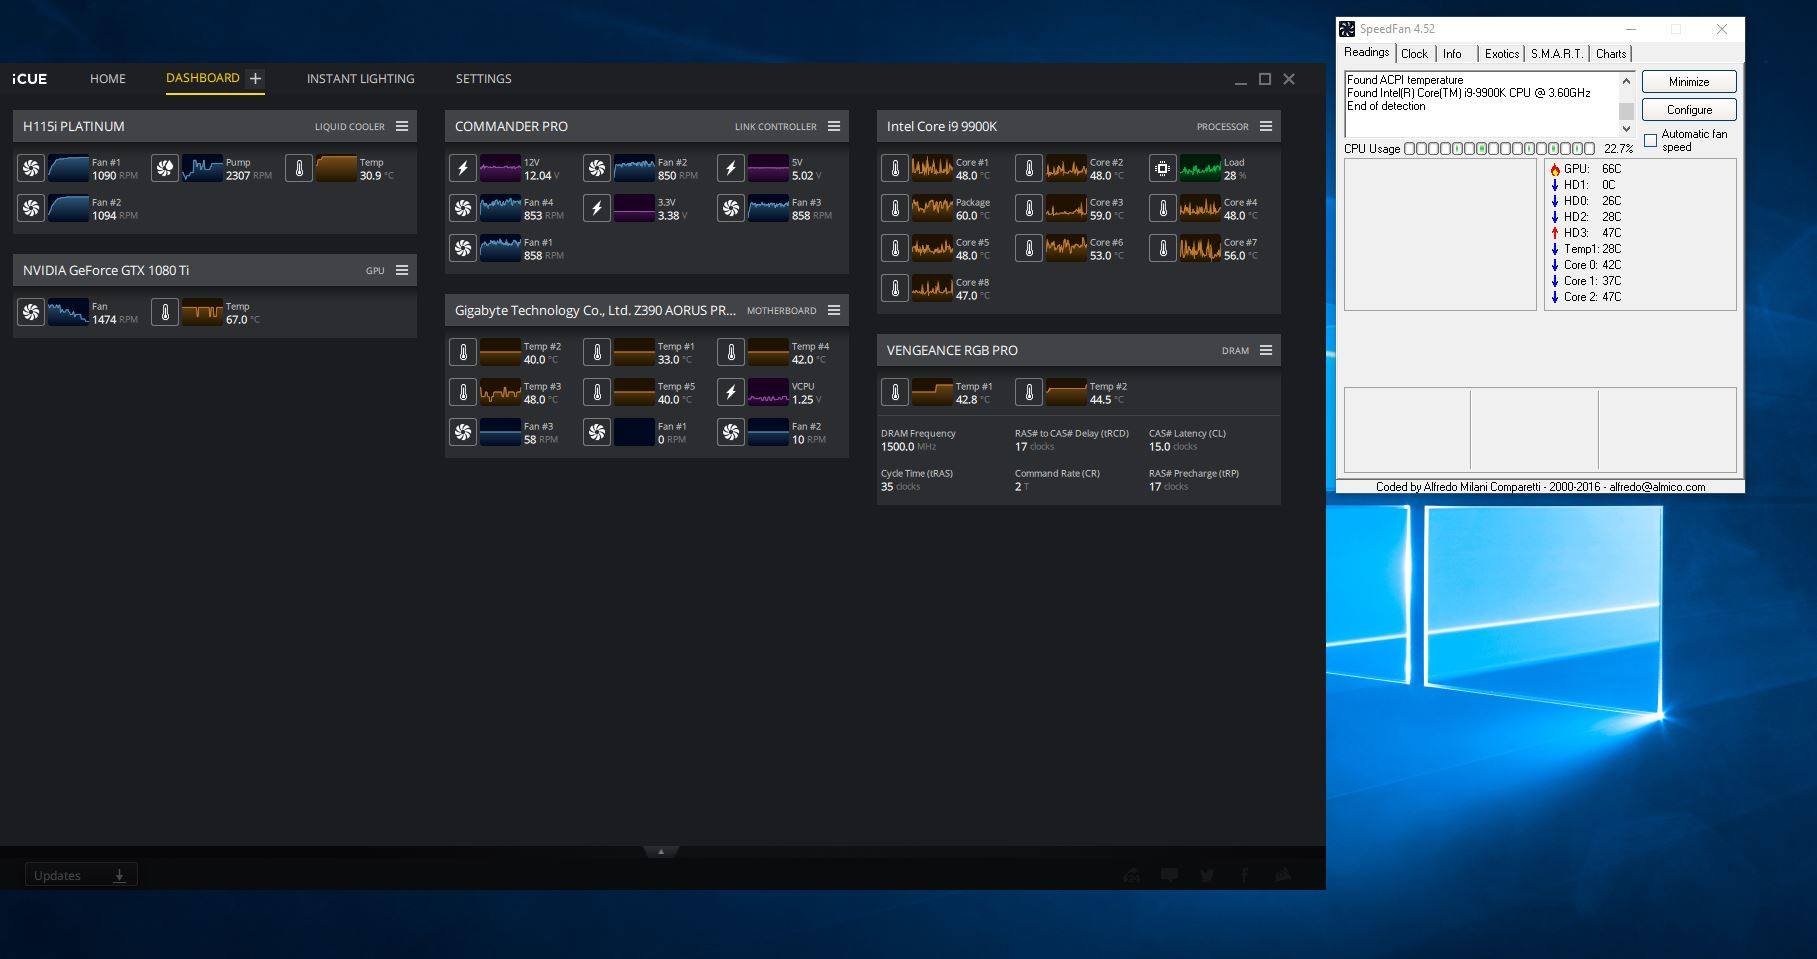This screenshot has width=1817, height=959.
Task: Open the SpeedFan Charts tab
Action: point(1610,54)
